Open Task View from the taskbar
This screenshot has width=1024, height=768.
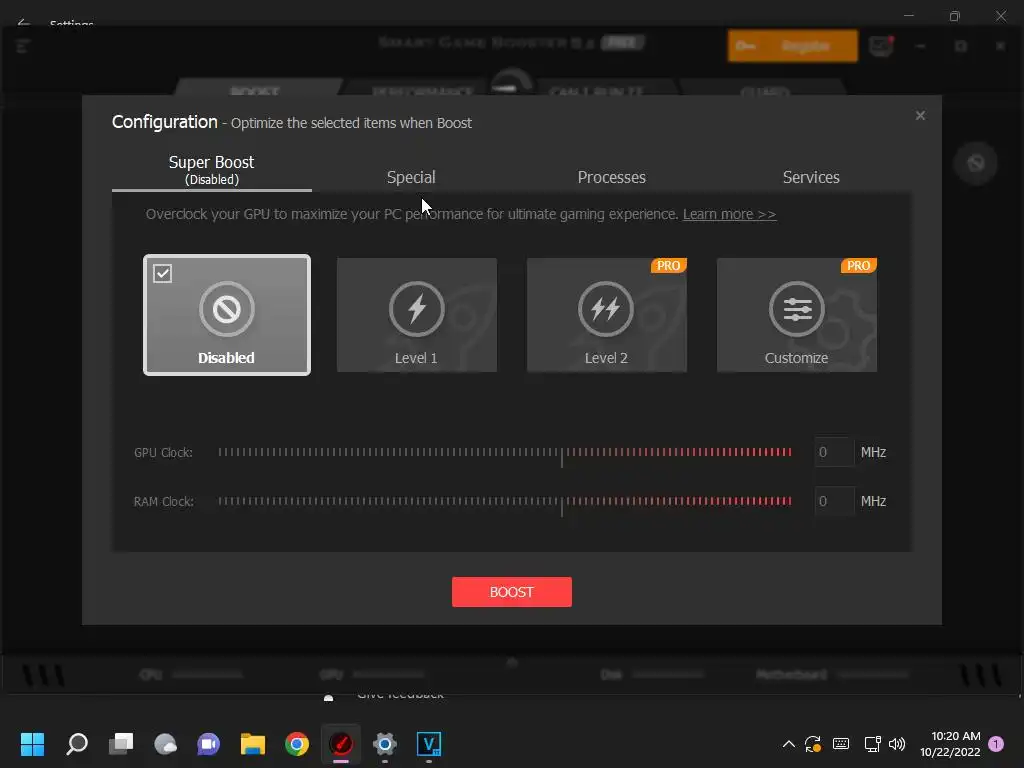pos(121,744)
